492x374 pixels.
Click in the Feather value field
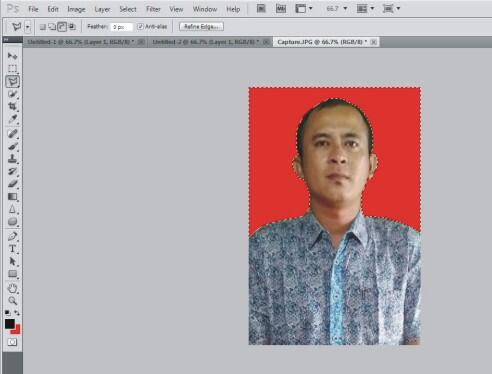coord(121,27)
